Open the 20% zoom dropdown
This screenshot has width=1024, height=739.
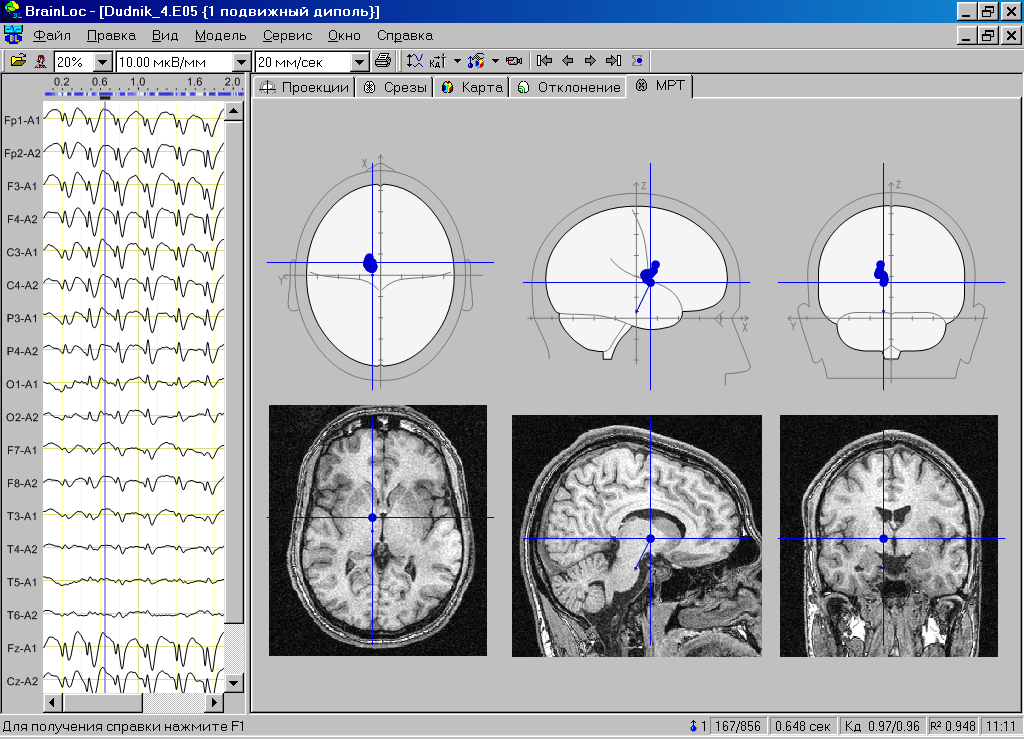coord(103,62)
